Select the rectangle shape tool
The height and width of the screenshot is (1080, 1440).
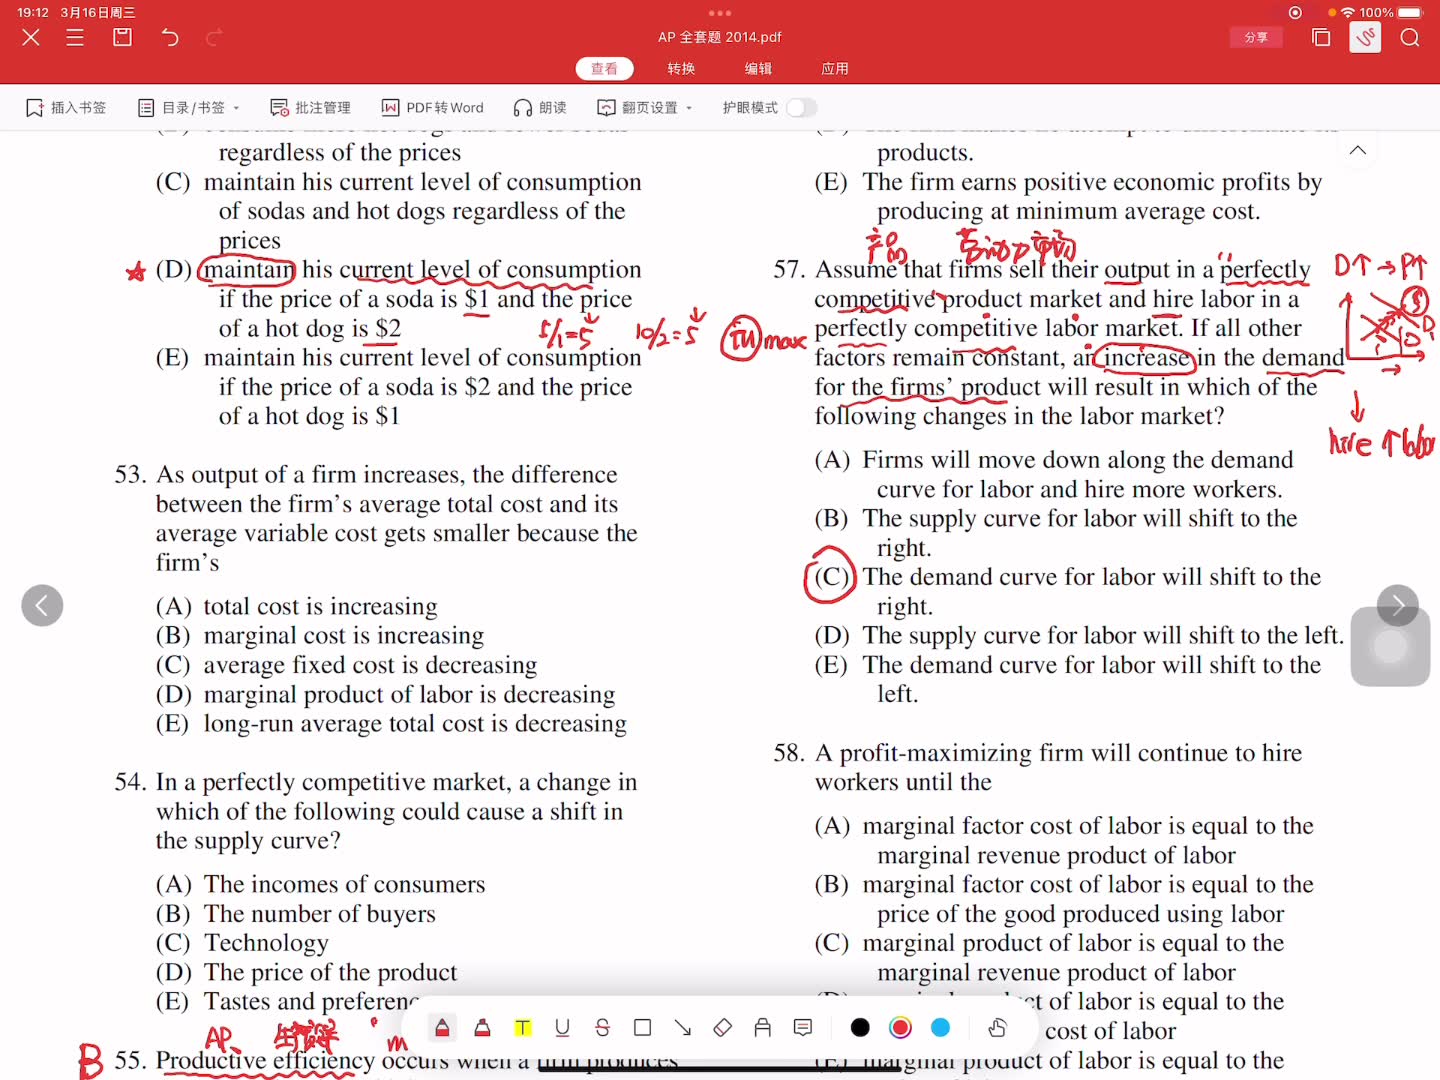(x=642, y=1027)
